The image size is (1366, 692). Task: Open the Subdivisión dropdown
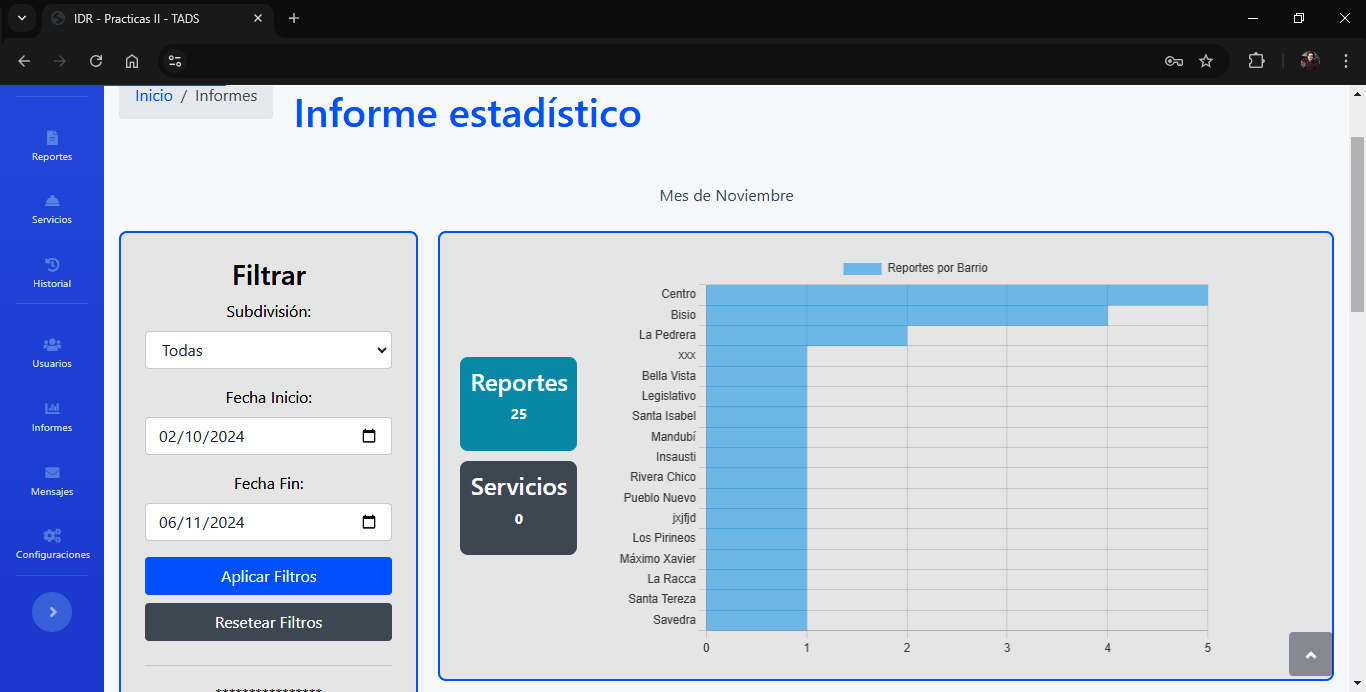click(268, 350)
